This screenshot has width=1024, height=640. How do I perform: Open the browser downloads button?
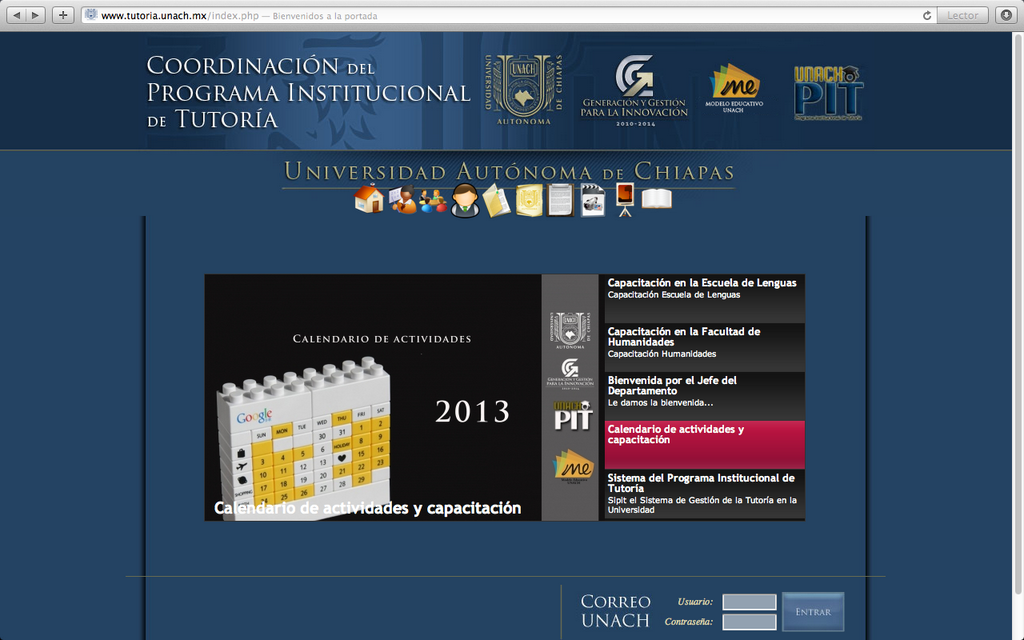(x=1006, y=15)
